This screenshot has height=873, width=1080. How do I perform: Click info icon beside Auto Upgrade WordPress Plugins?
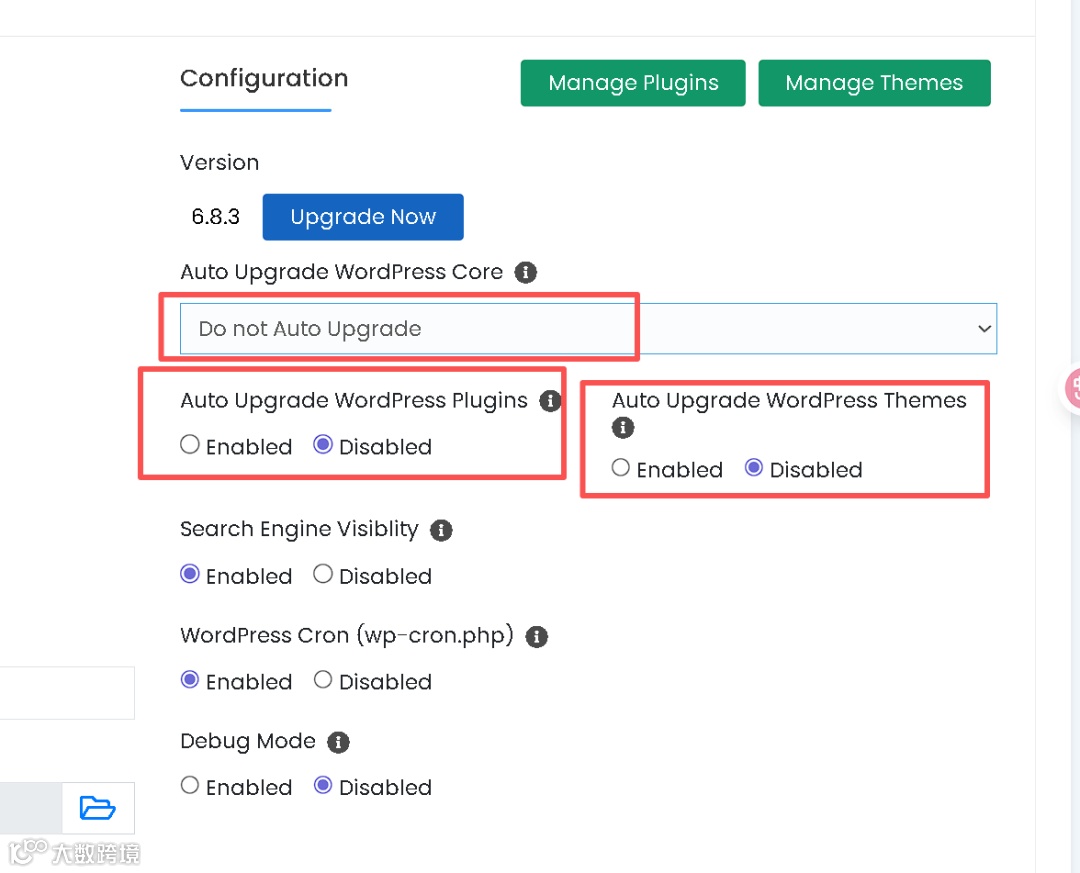pos(550,401)
